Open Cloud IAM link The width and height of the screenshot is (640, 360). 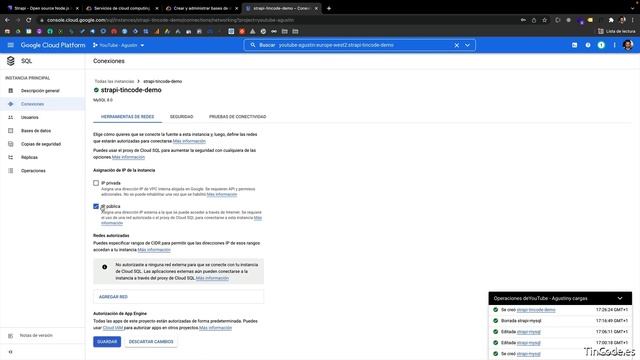[113, 328]
